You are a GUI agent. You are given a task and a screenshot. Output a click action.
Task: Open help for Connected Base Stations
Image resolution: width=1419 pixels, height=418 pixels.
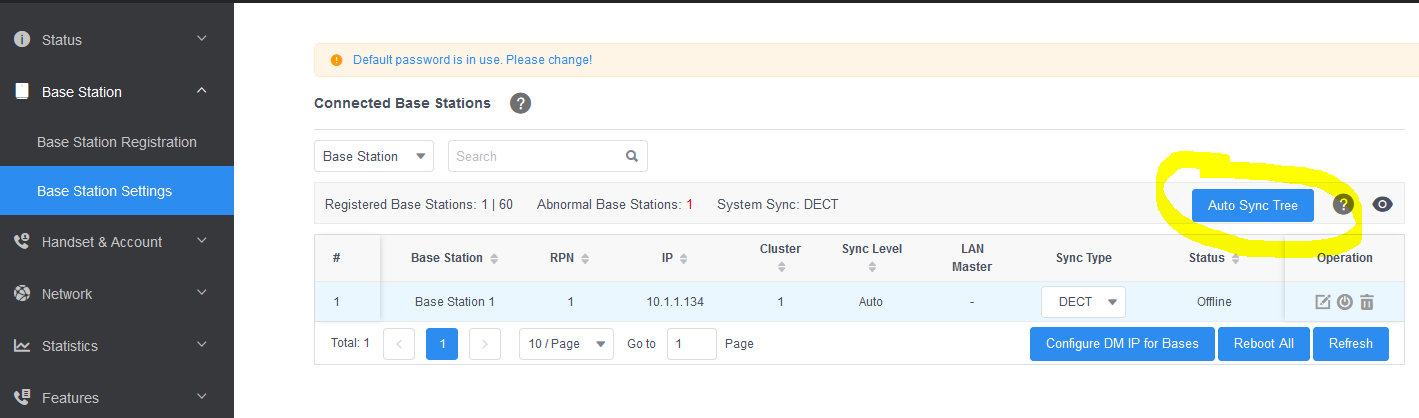click(520, 103)
